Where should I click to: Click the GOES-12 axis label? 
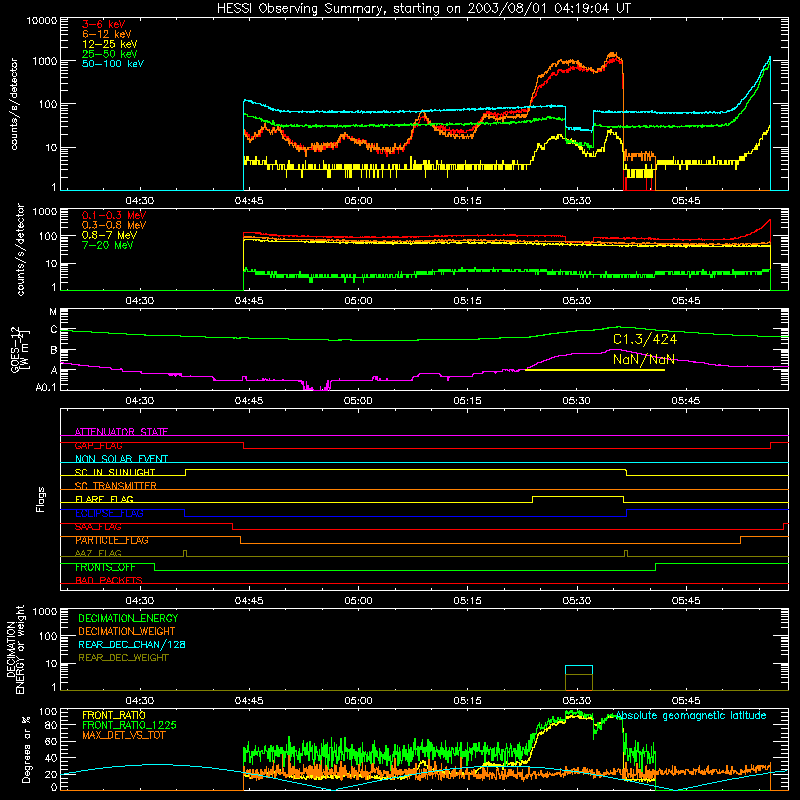[20, 349]
